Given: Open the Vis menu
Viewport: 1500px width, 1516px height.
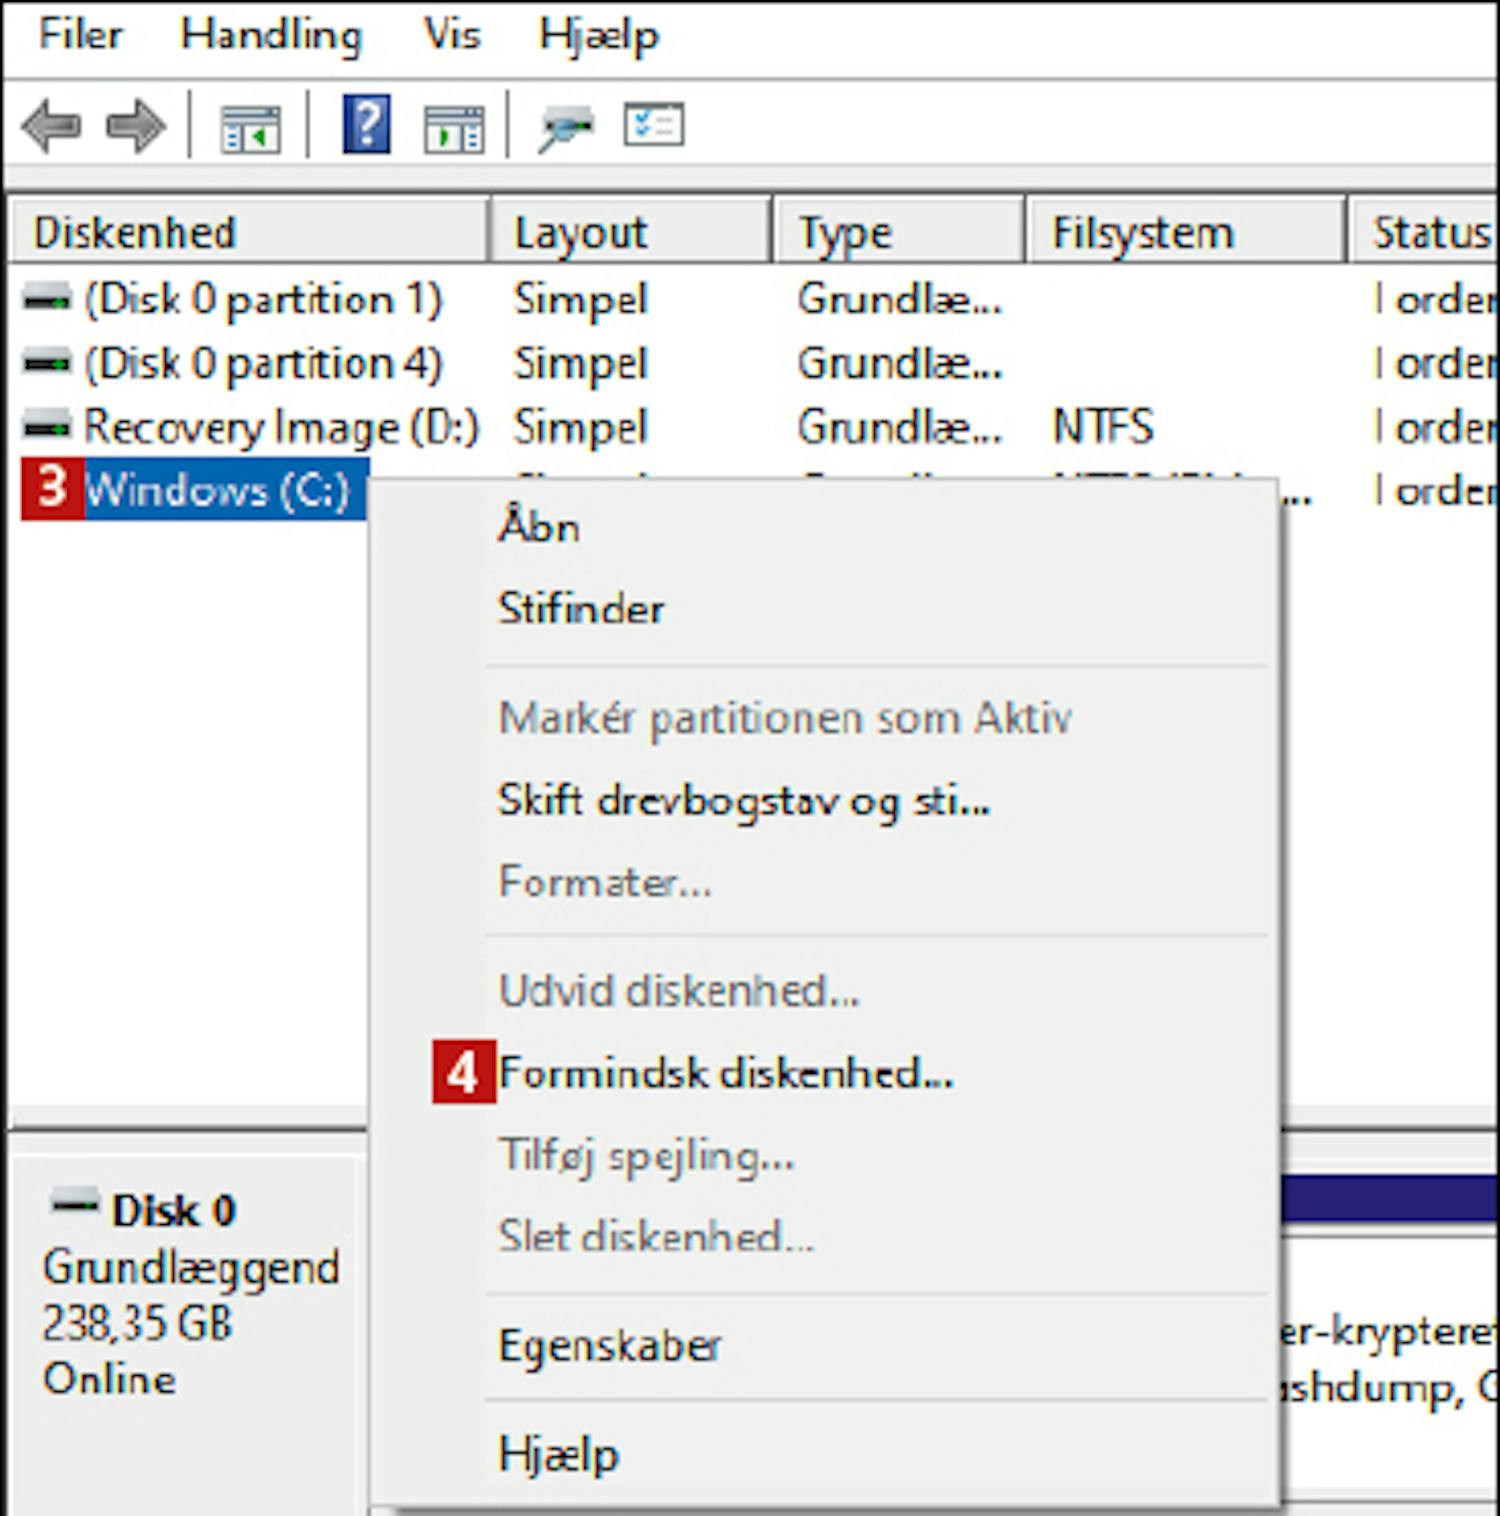Looking at the screenshot, I should tap(451, 35).
